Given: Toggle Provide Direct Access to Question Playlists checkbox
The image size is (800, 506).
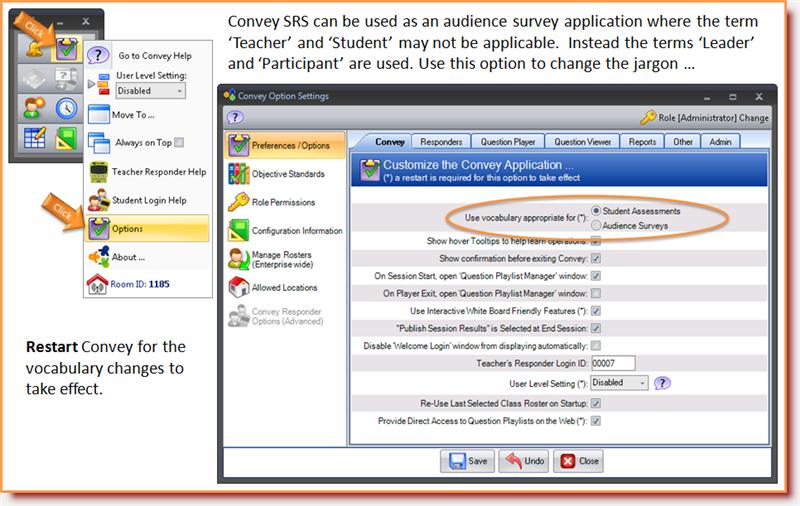Looking at the screenshot, I should pyautogui.click(x=595, y=421).
